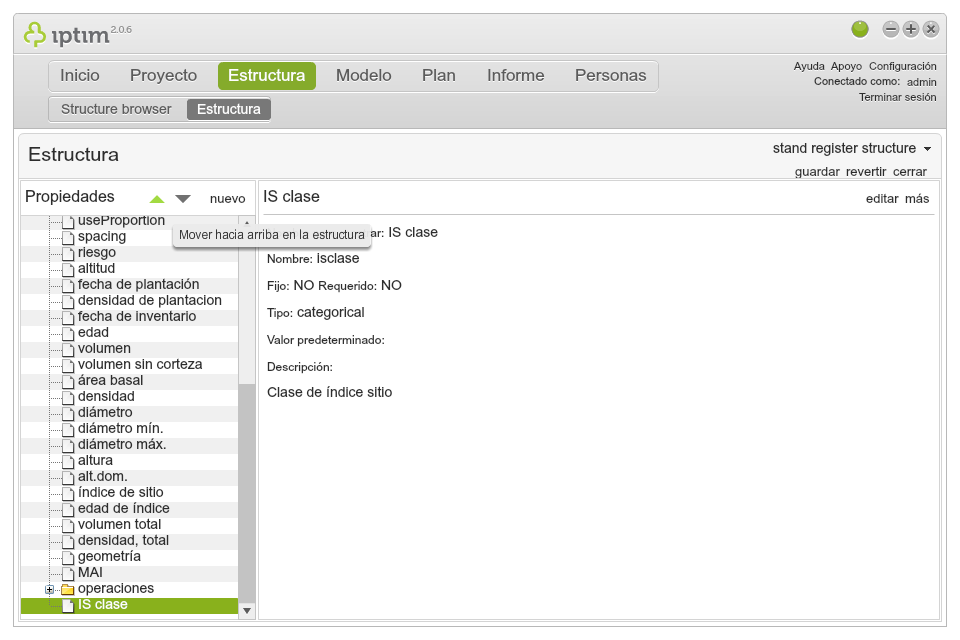Click the folder icon next to operaciones

(x=64, y=588)
